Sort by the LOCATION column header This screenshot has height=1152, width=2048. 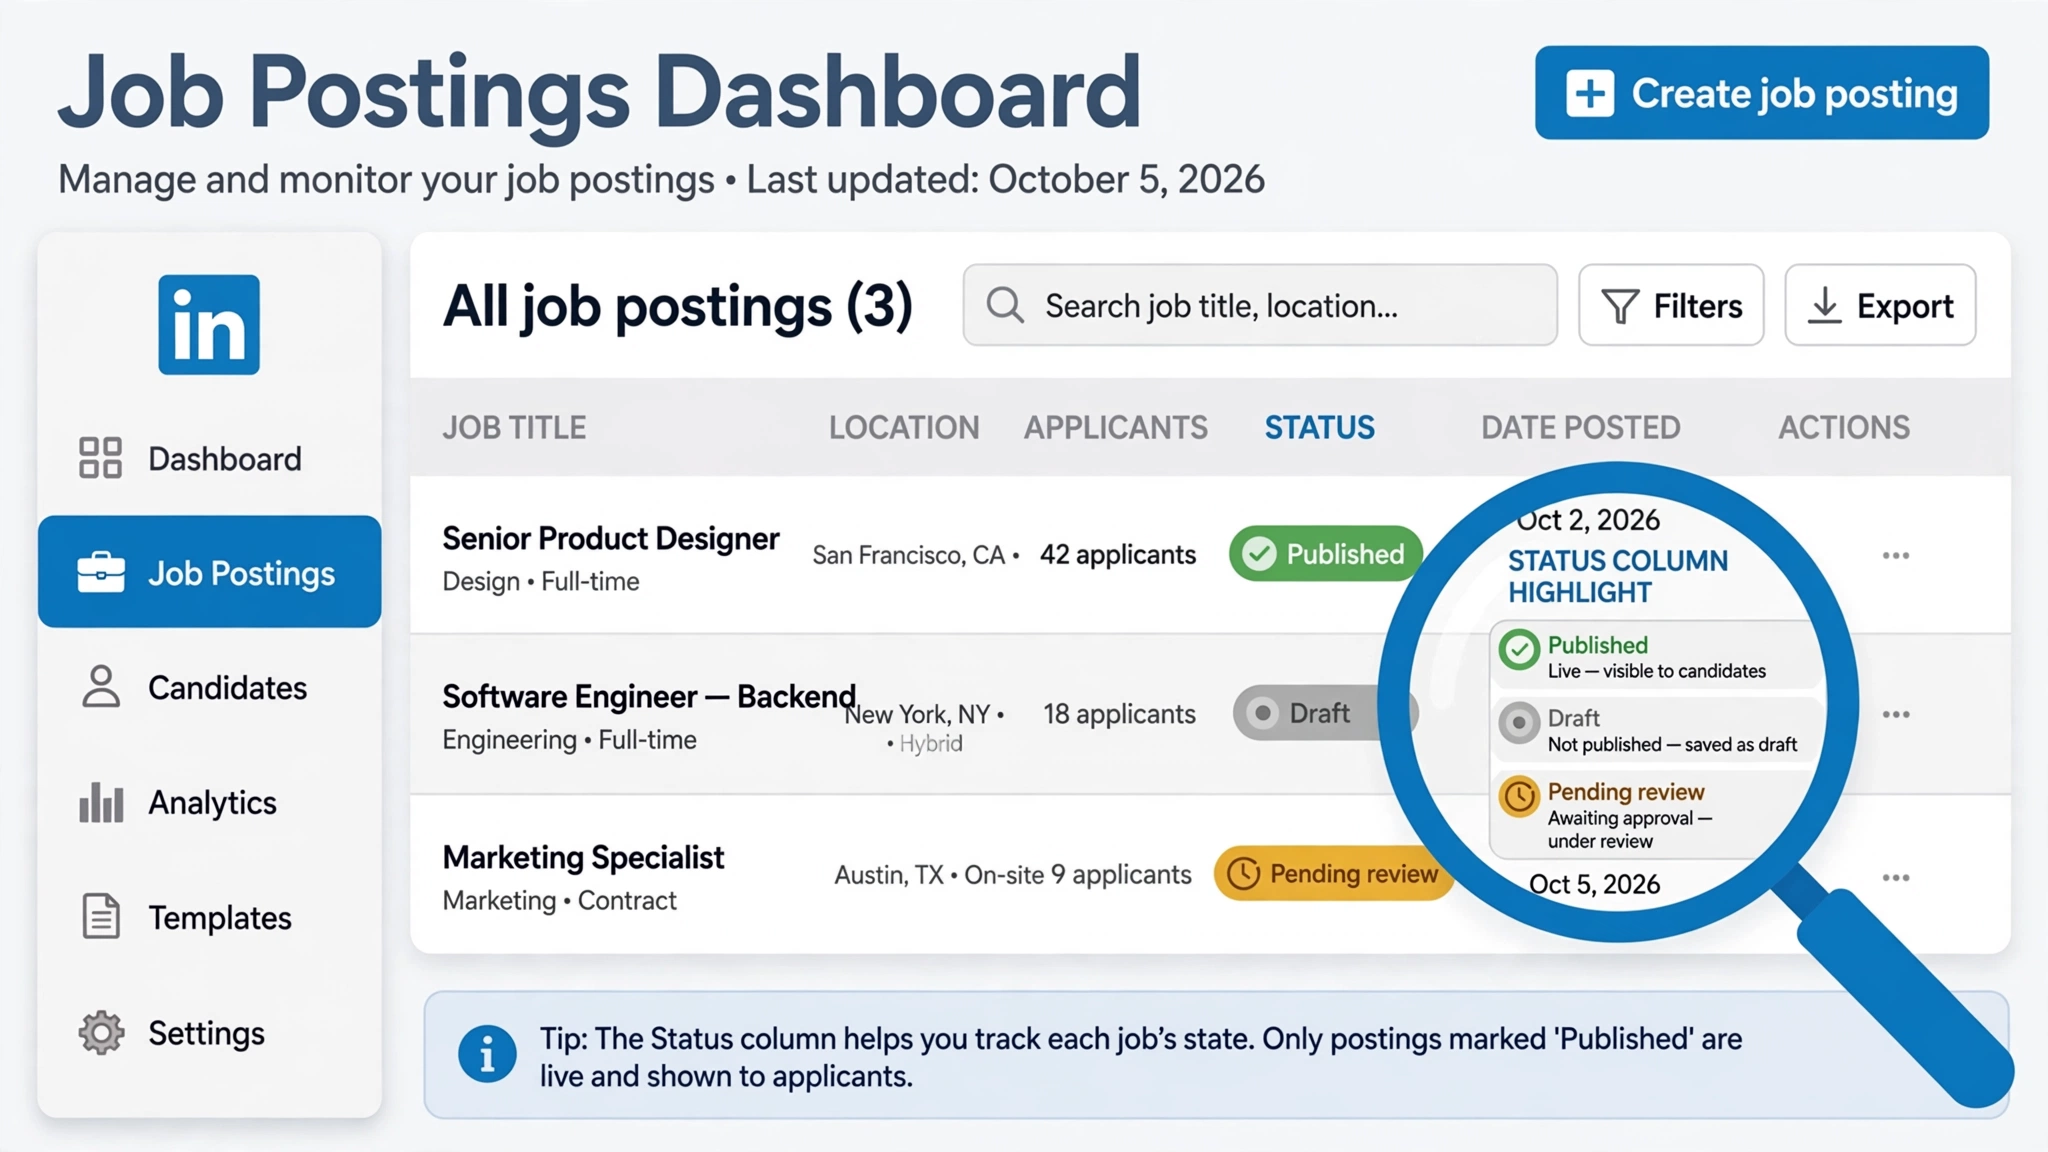pos(904,428)
